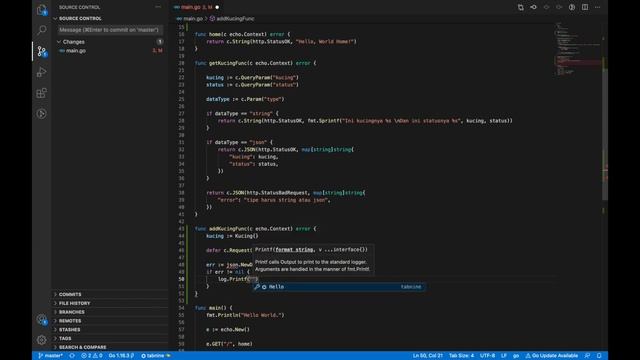The width and height of the screenshot is (640, 360).
Task: Open the notifications bell in status bar
Action: [x=599, y=356]
